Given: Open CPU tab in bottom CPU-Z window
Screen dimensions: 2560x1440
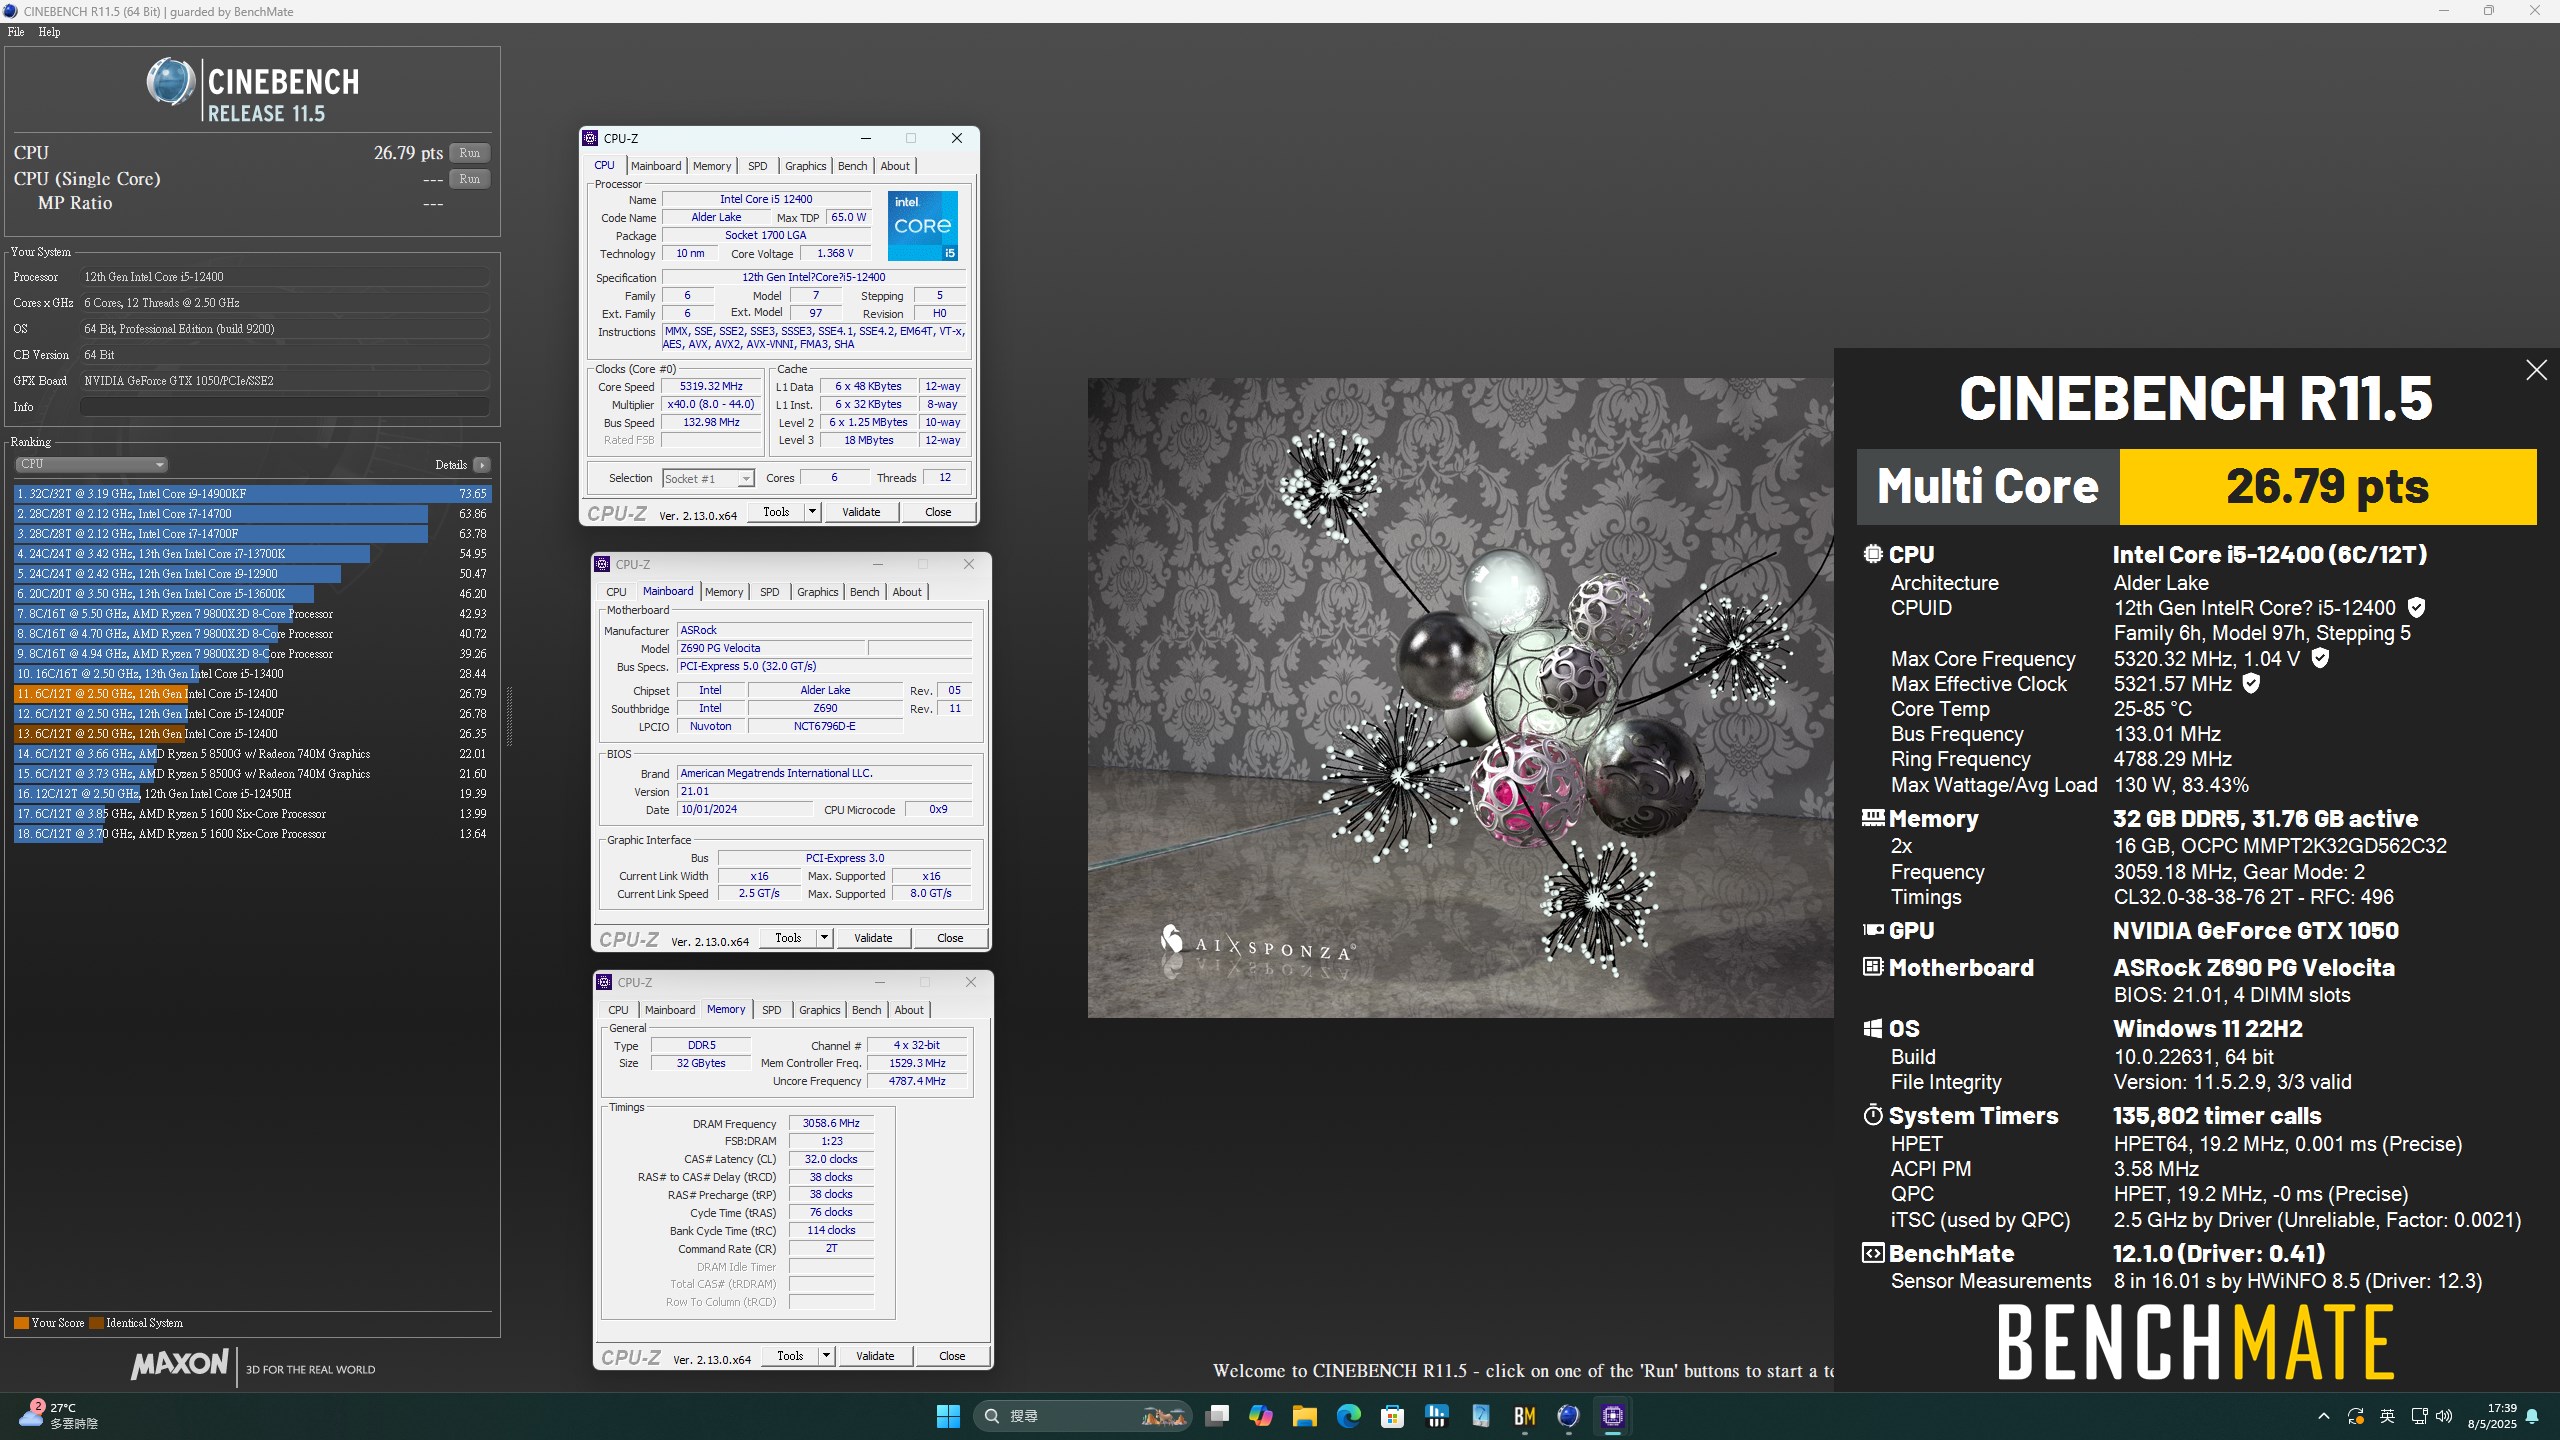Looking at the screenshot, I should point(619,1010).
